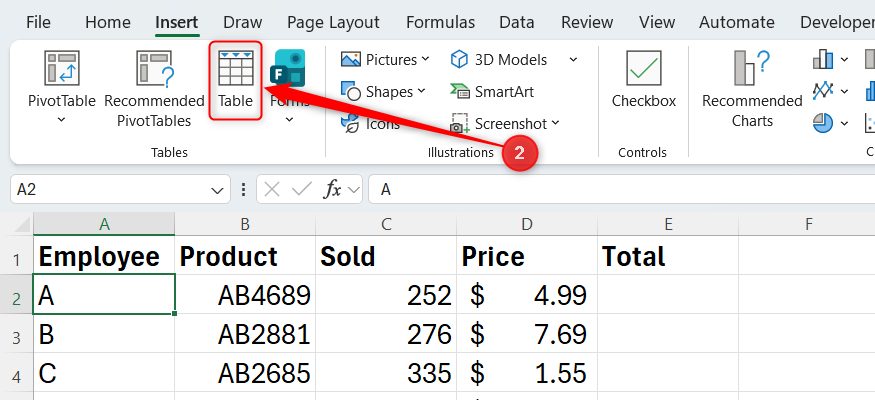Screen dimensions: 875x400
Task: Select column D header
Action: click(527, 224)
